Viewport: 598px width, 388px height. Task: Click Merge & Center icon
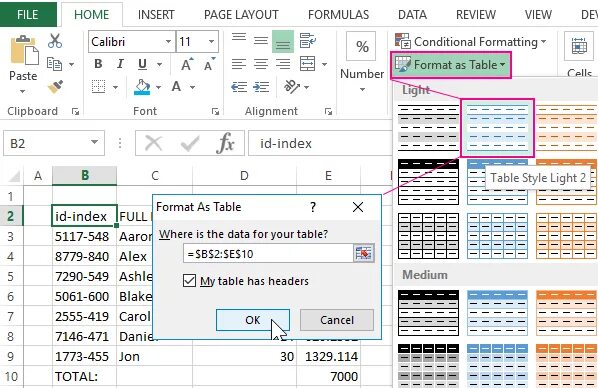pyautogui.click(x=307, y=64)
